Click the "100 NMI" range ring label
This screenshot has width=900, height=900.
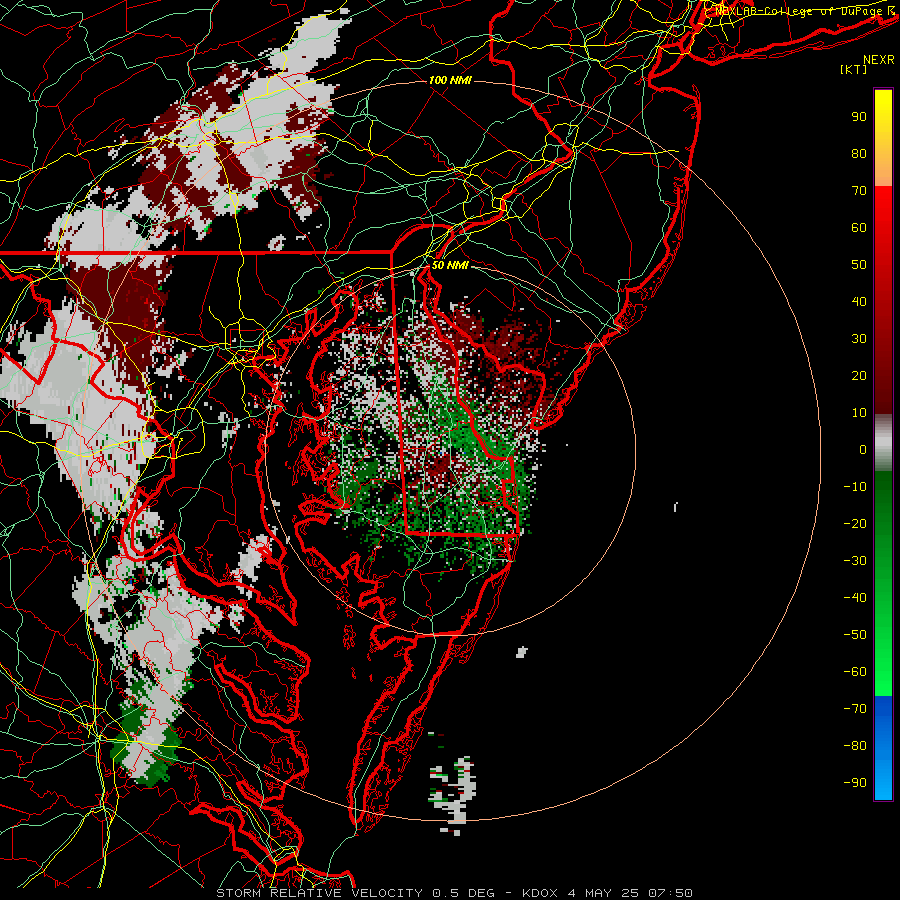pos(450,80)
